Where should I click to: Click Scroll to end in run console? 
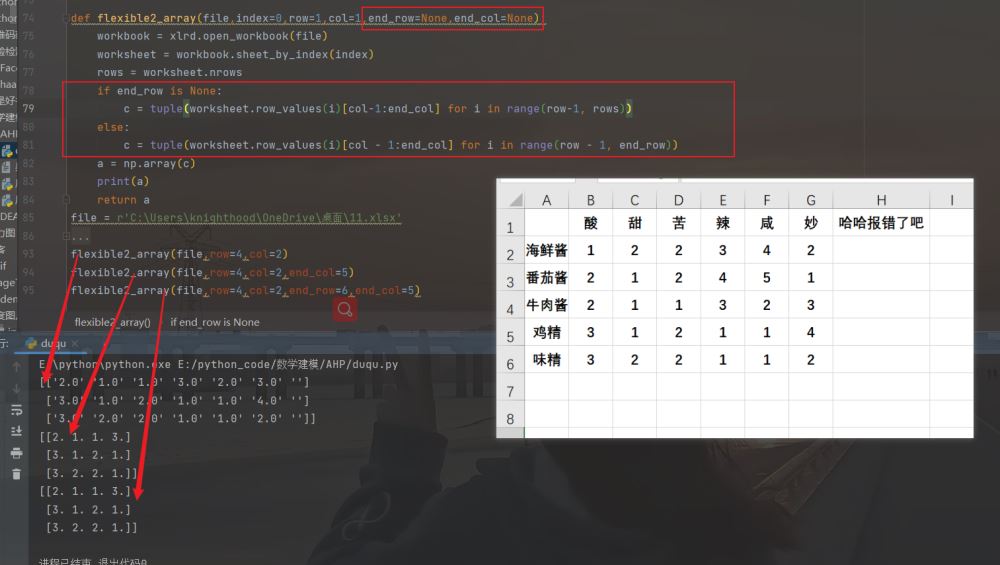point(16,431)
